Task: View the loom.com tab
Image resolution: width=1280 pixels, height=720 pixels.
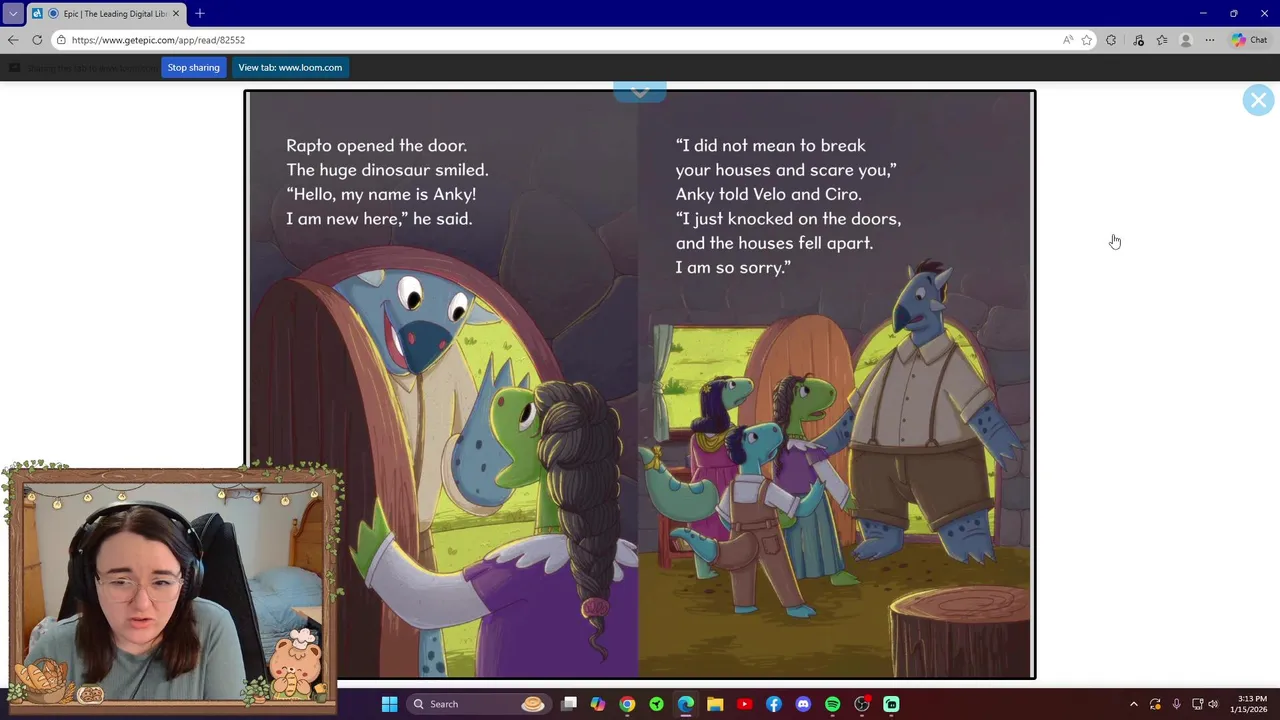Action: (290, 68)
